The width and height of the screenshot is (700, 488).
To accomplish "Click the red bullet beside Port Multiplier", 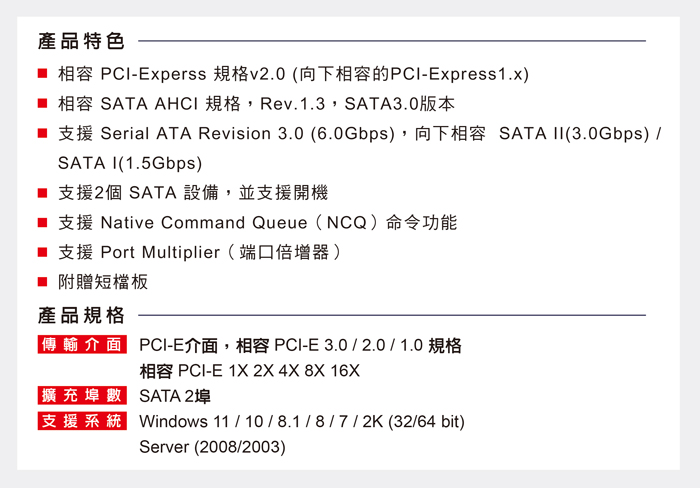I will pos(43,252).
